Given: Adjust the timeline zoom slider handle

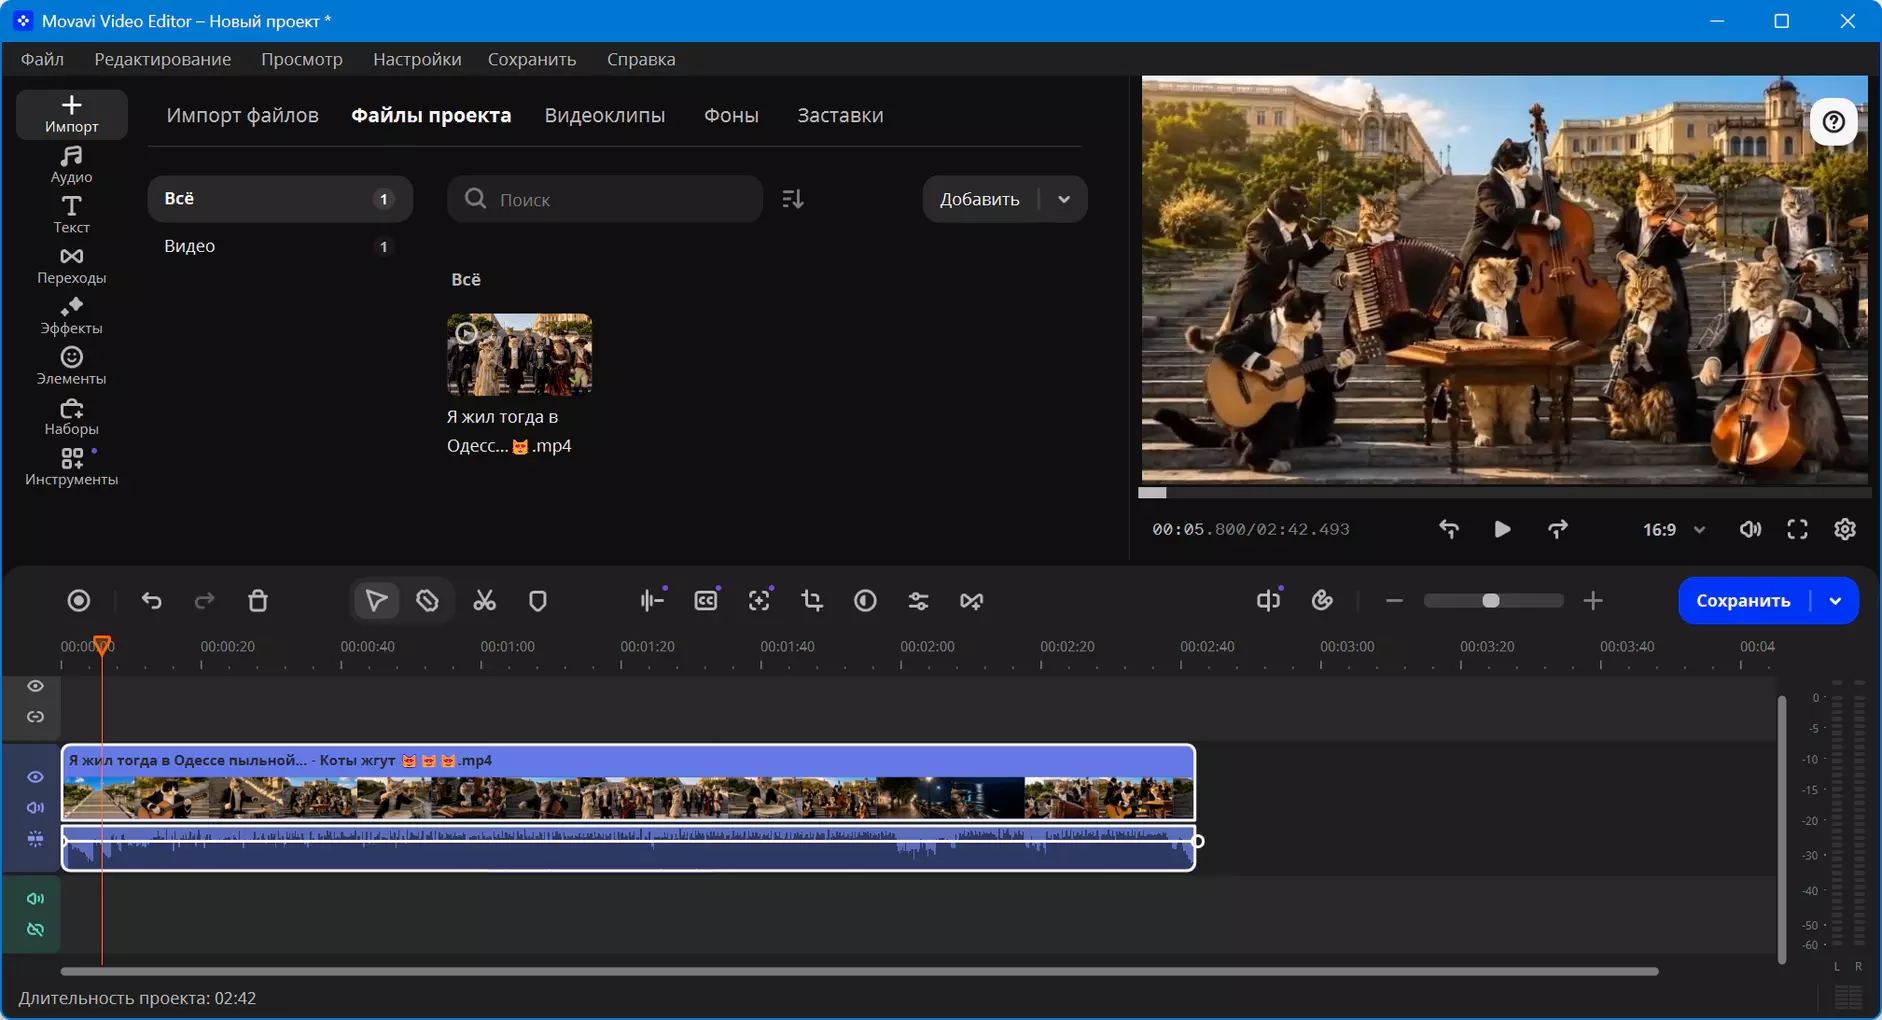Looking at the screenshot, I should pyautogui.click(x=1491, y=601).
